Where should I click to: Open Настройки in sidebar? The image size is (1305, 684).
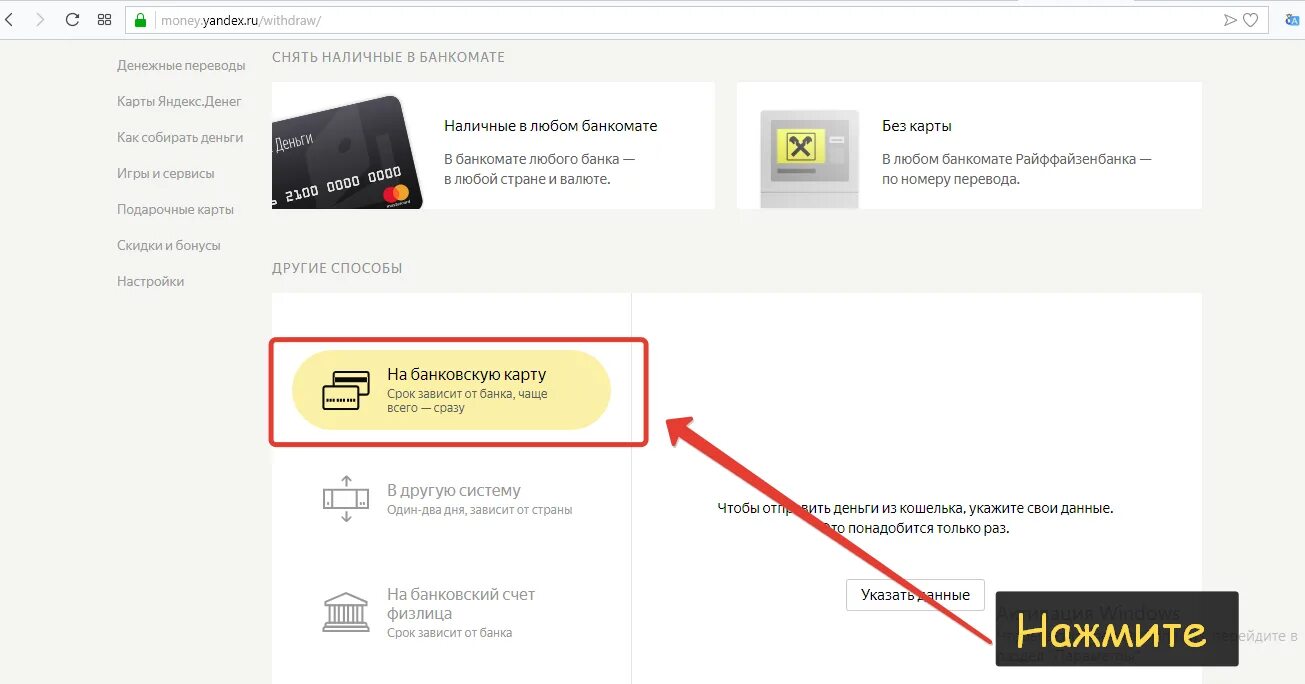pyautogui.click(x=150, y=282)
